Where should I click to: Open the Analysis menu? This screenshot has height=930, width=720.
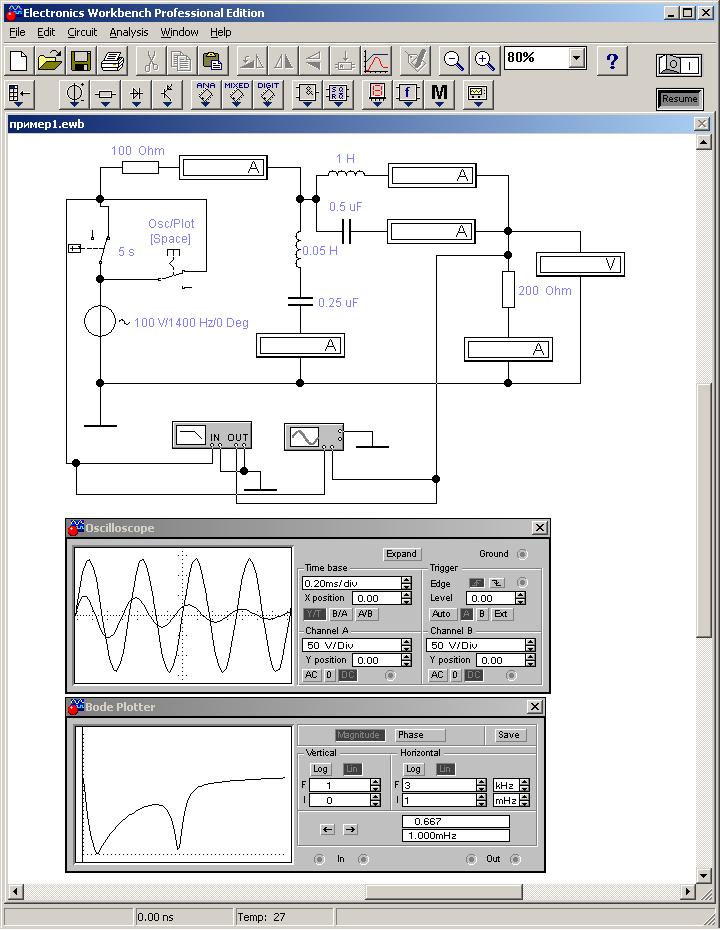tap(129, 32)
